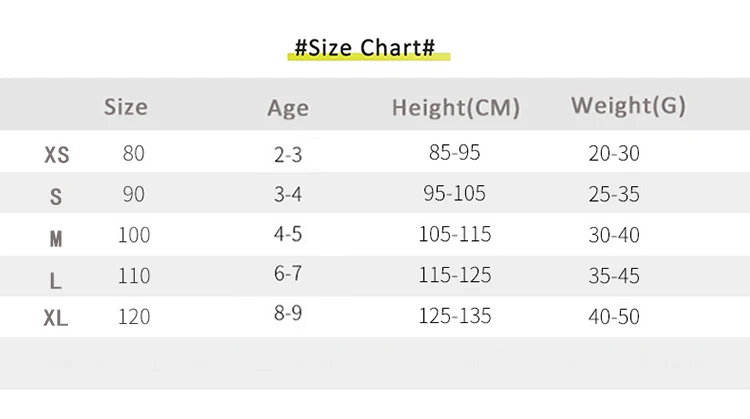Viewport: 750px width, 419px height.
Task: Select the Height(CM) column header
Action: click(x=455, y=108)
